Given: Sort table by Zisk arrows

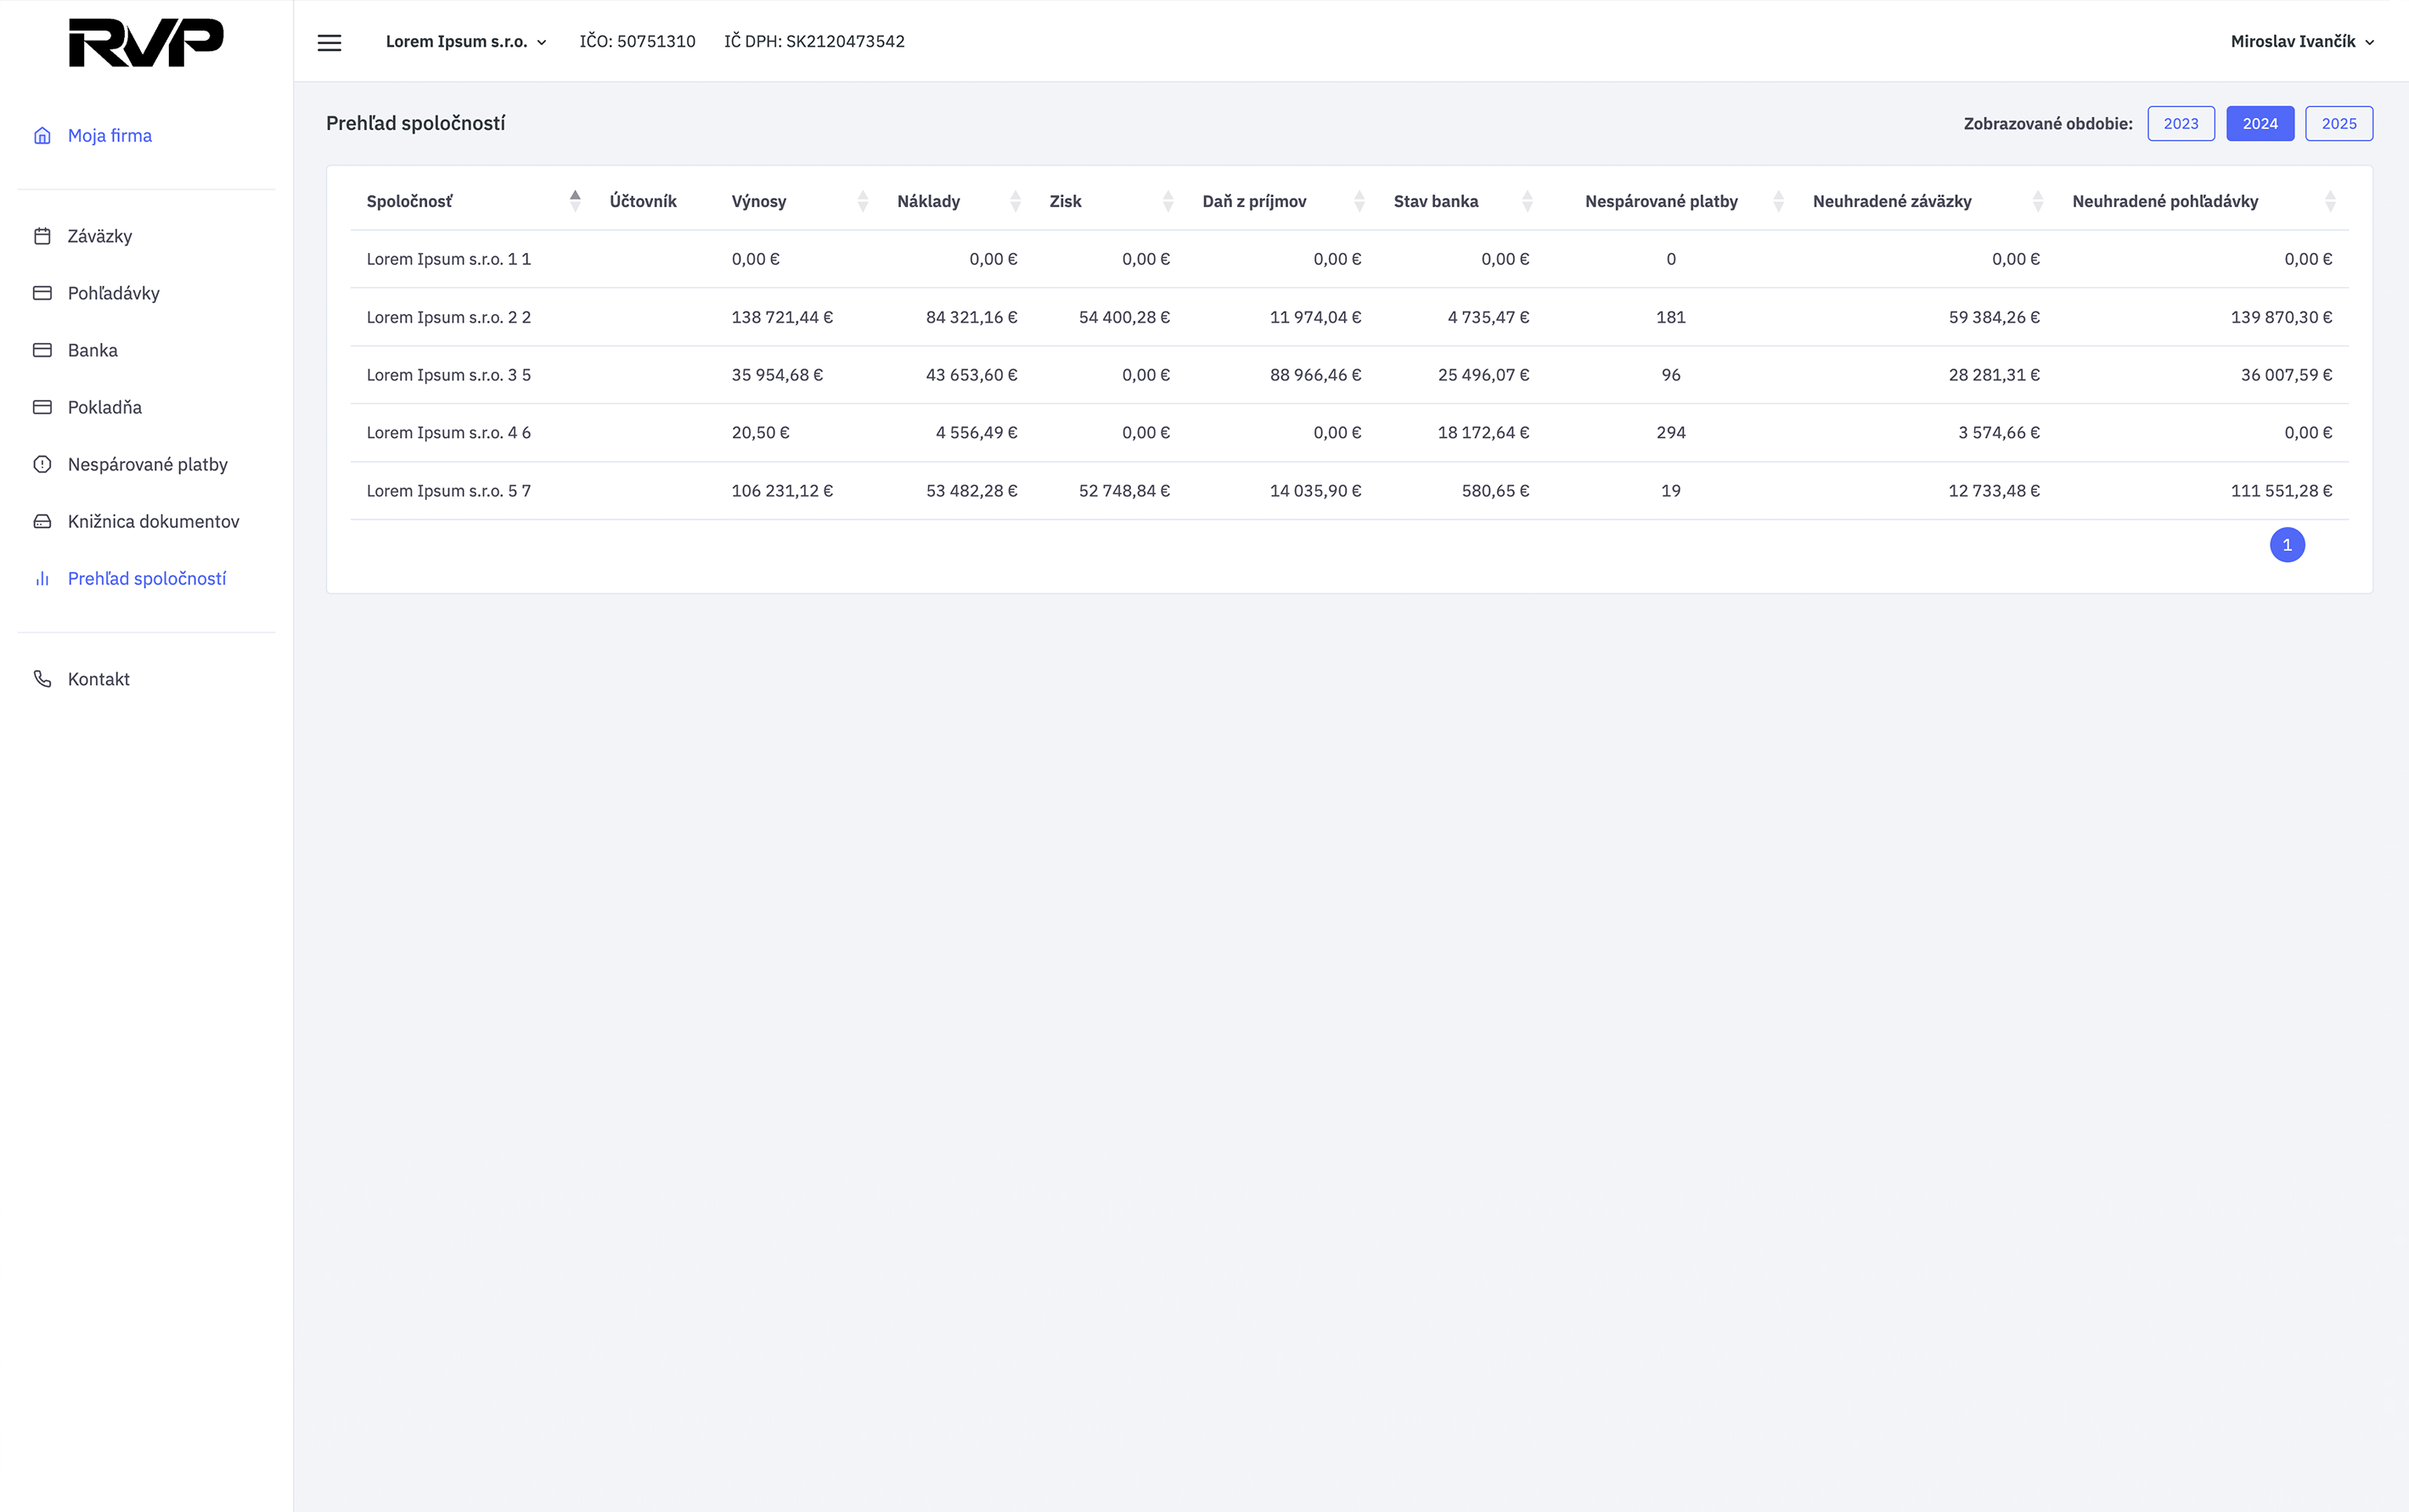Looking at the screenshot, I should click(x=1168, y=201).
